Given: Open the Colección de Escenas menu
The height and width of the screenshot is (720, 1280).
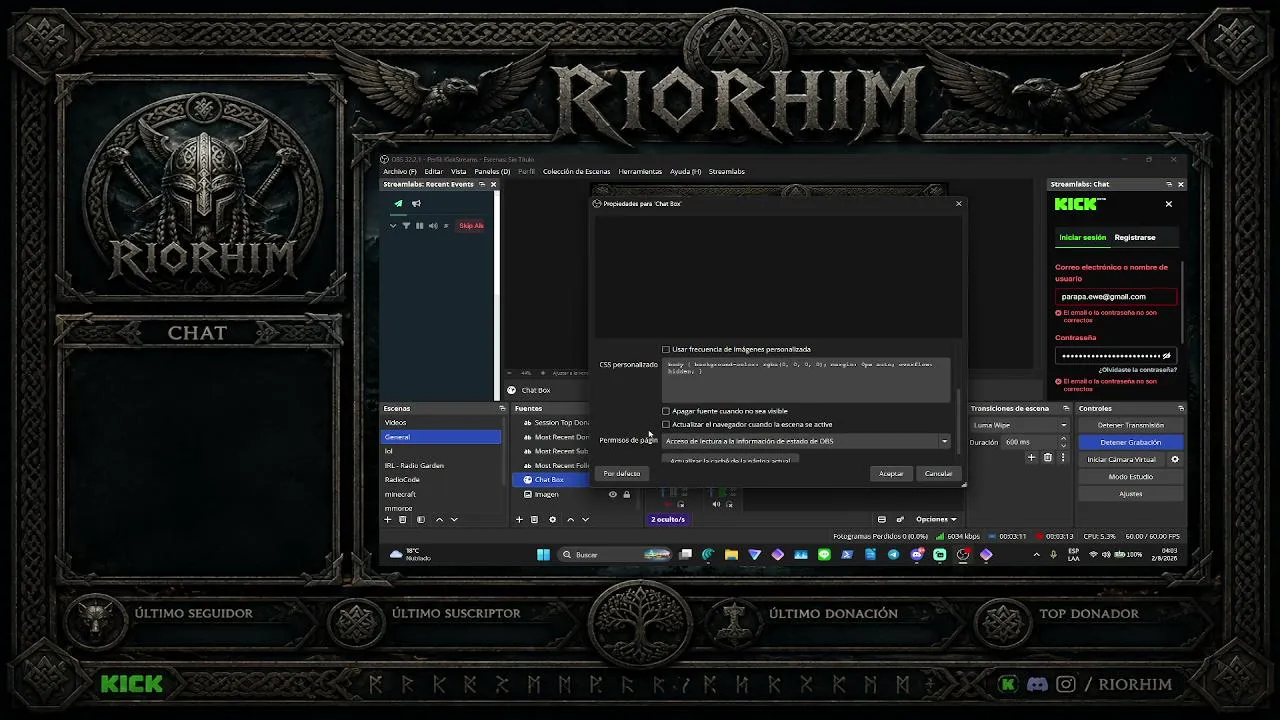Looking at the screenshot, I should click(576, 171).
